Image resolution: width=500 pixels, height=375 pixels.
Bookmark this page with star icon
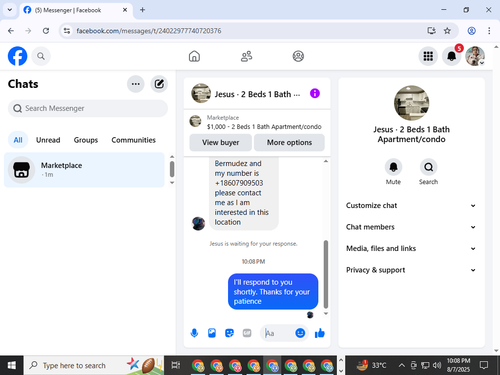click(447, 31)
